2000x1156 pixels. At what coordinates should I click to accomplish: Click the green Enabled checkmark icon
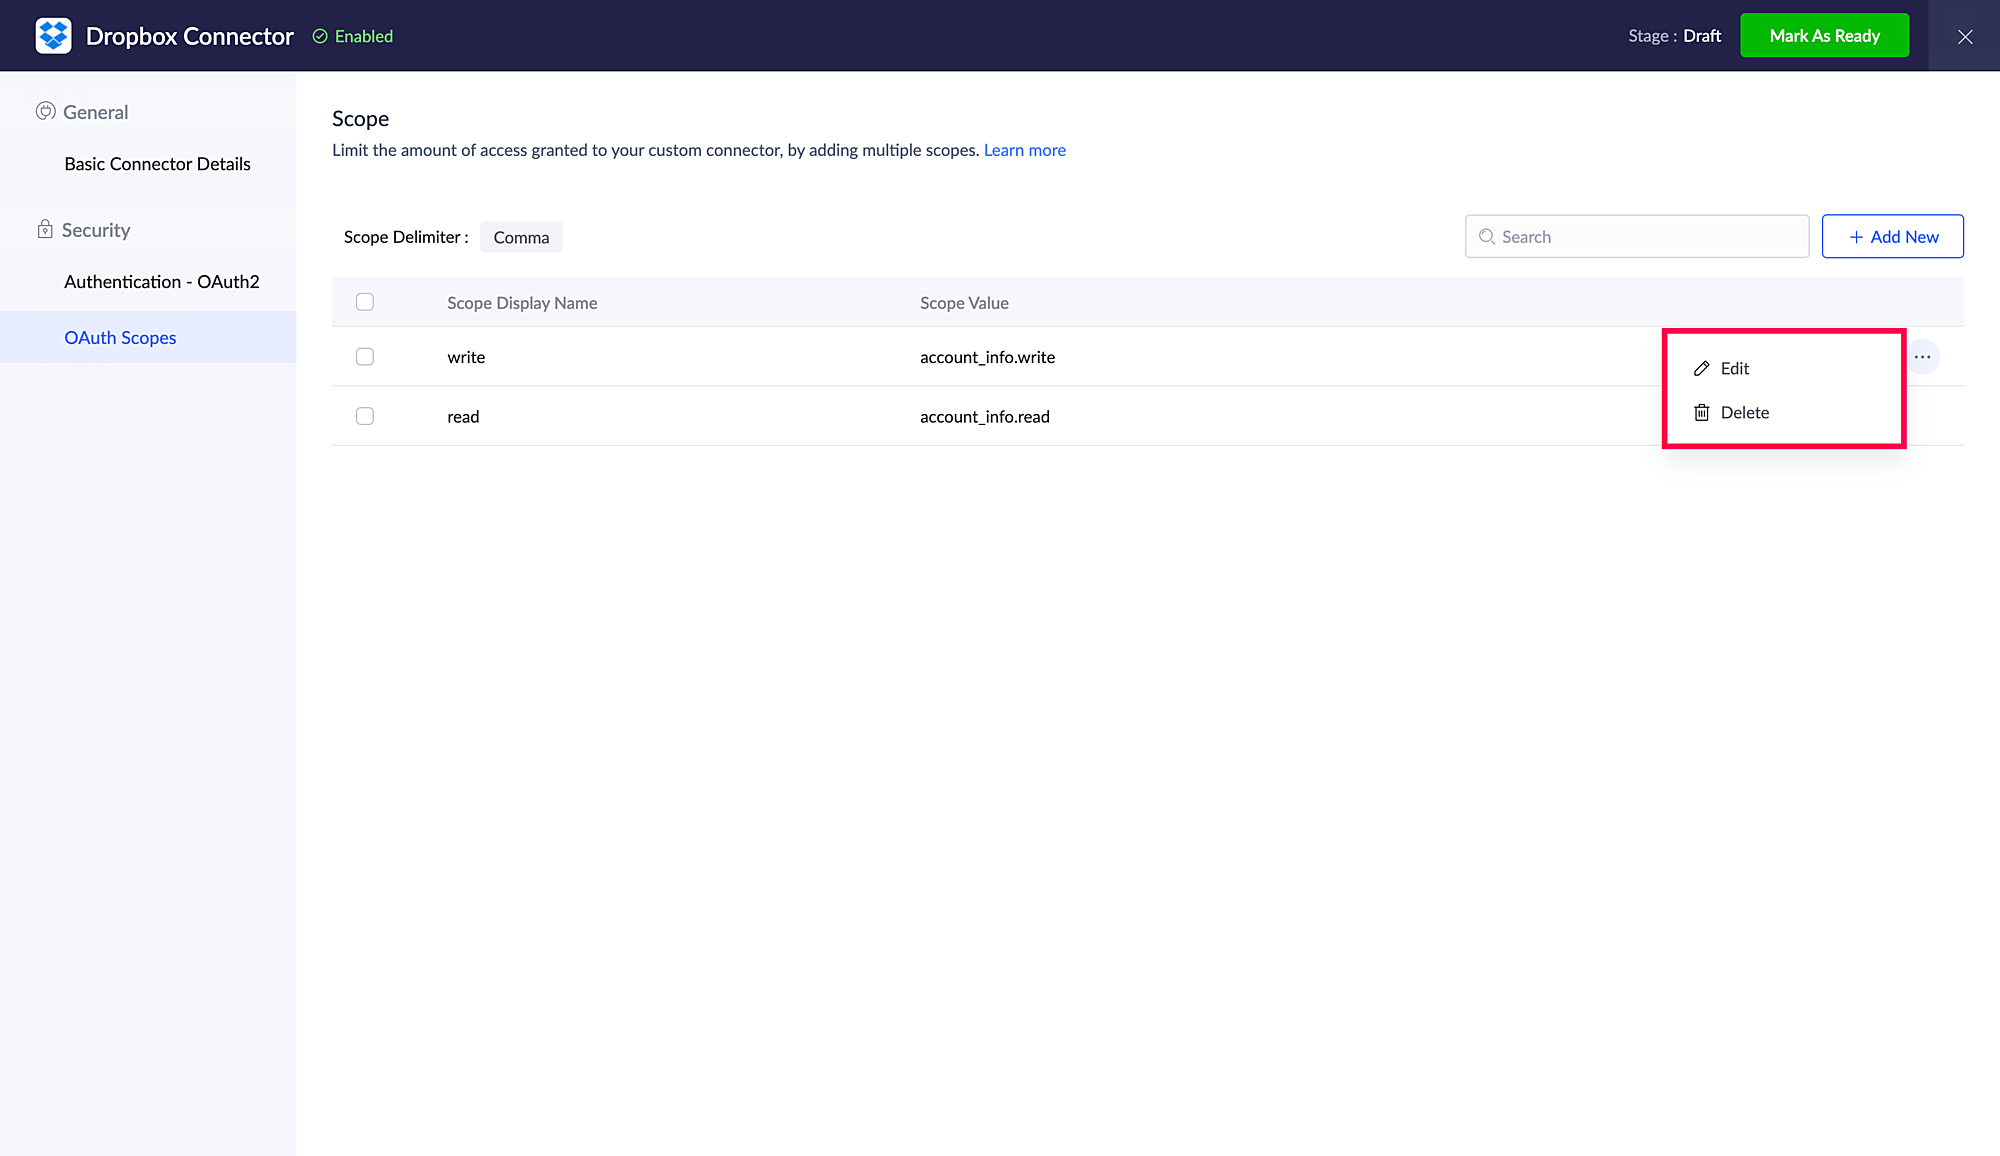tap(320, 36)
